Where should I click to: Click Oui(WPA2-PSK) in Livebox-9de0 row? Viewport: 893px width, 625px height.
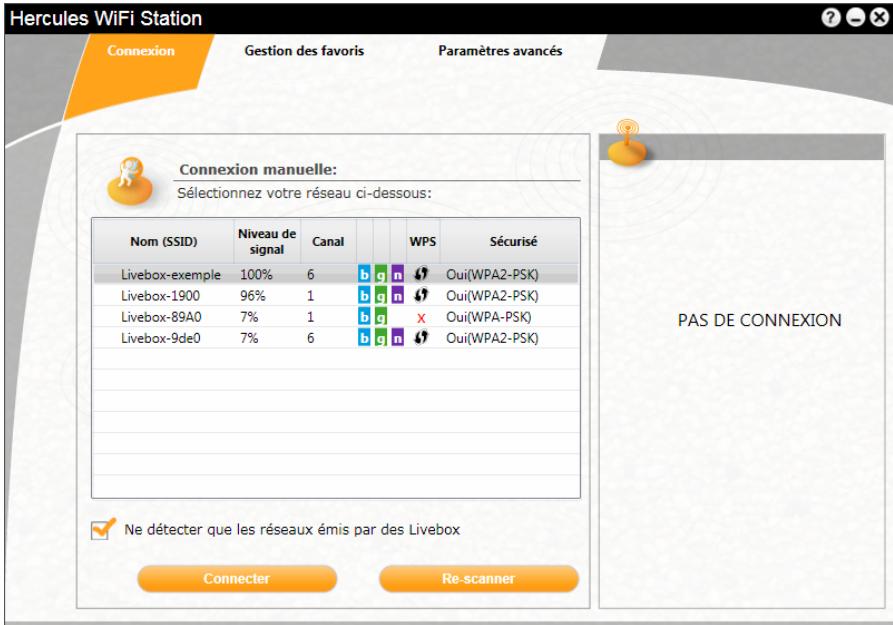point(492,338)
